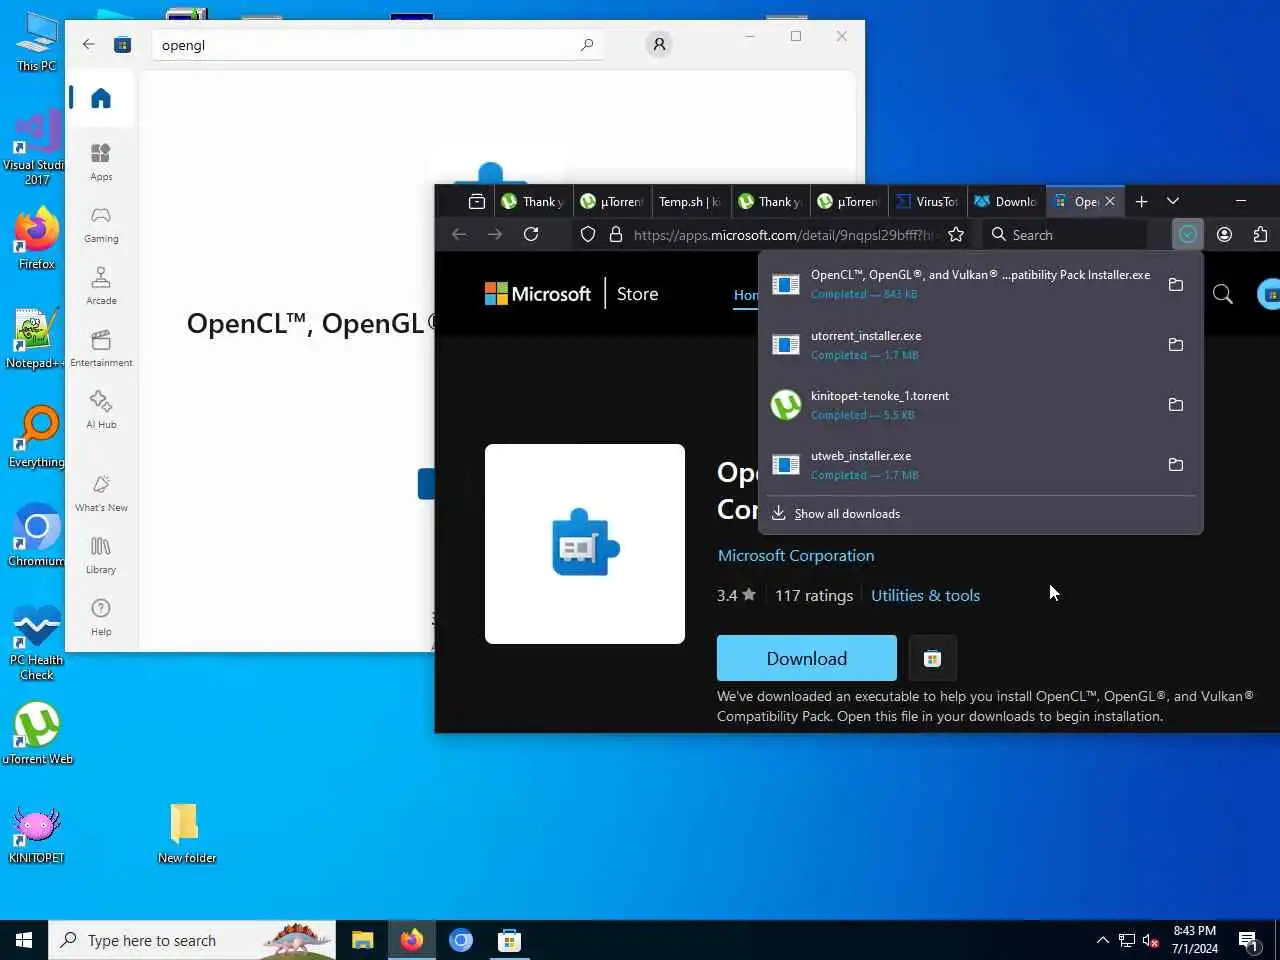Switch to the Downloads tab
Viewport: 1280px width, 960px height.
(1007, 201)
